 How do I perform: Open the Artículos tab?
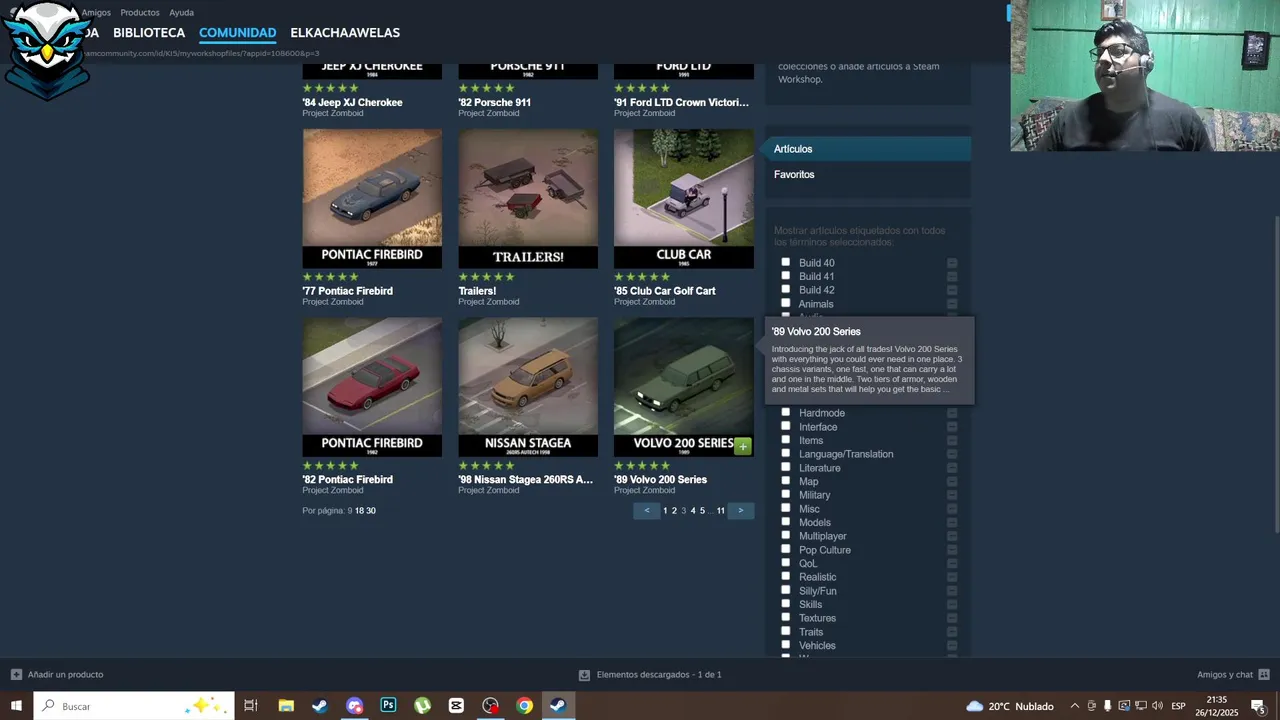click(868, 149)
